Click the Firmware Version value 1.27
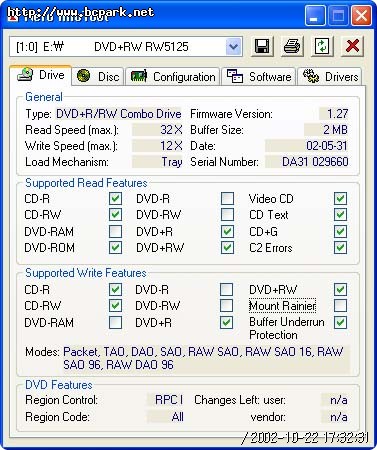 coord(334,114)
